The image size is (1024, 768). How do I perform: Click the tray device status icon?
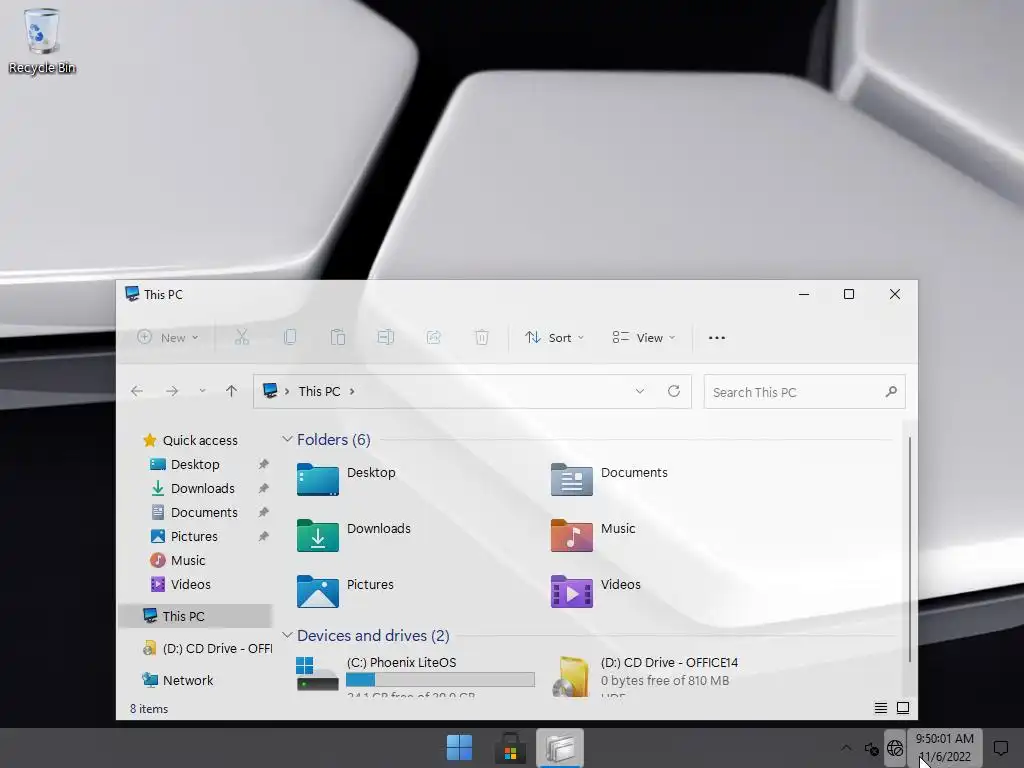click(871, 748)
